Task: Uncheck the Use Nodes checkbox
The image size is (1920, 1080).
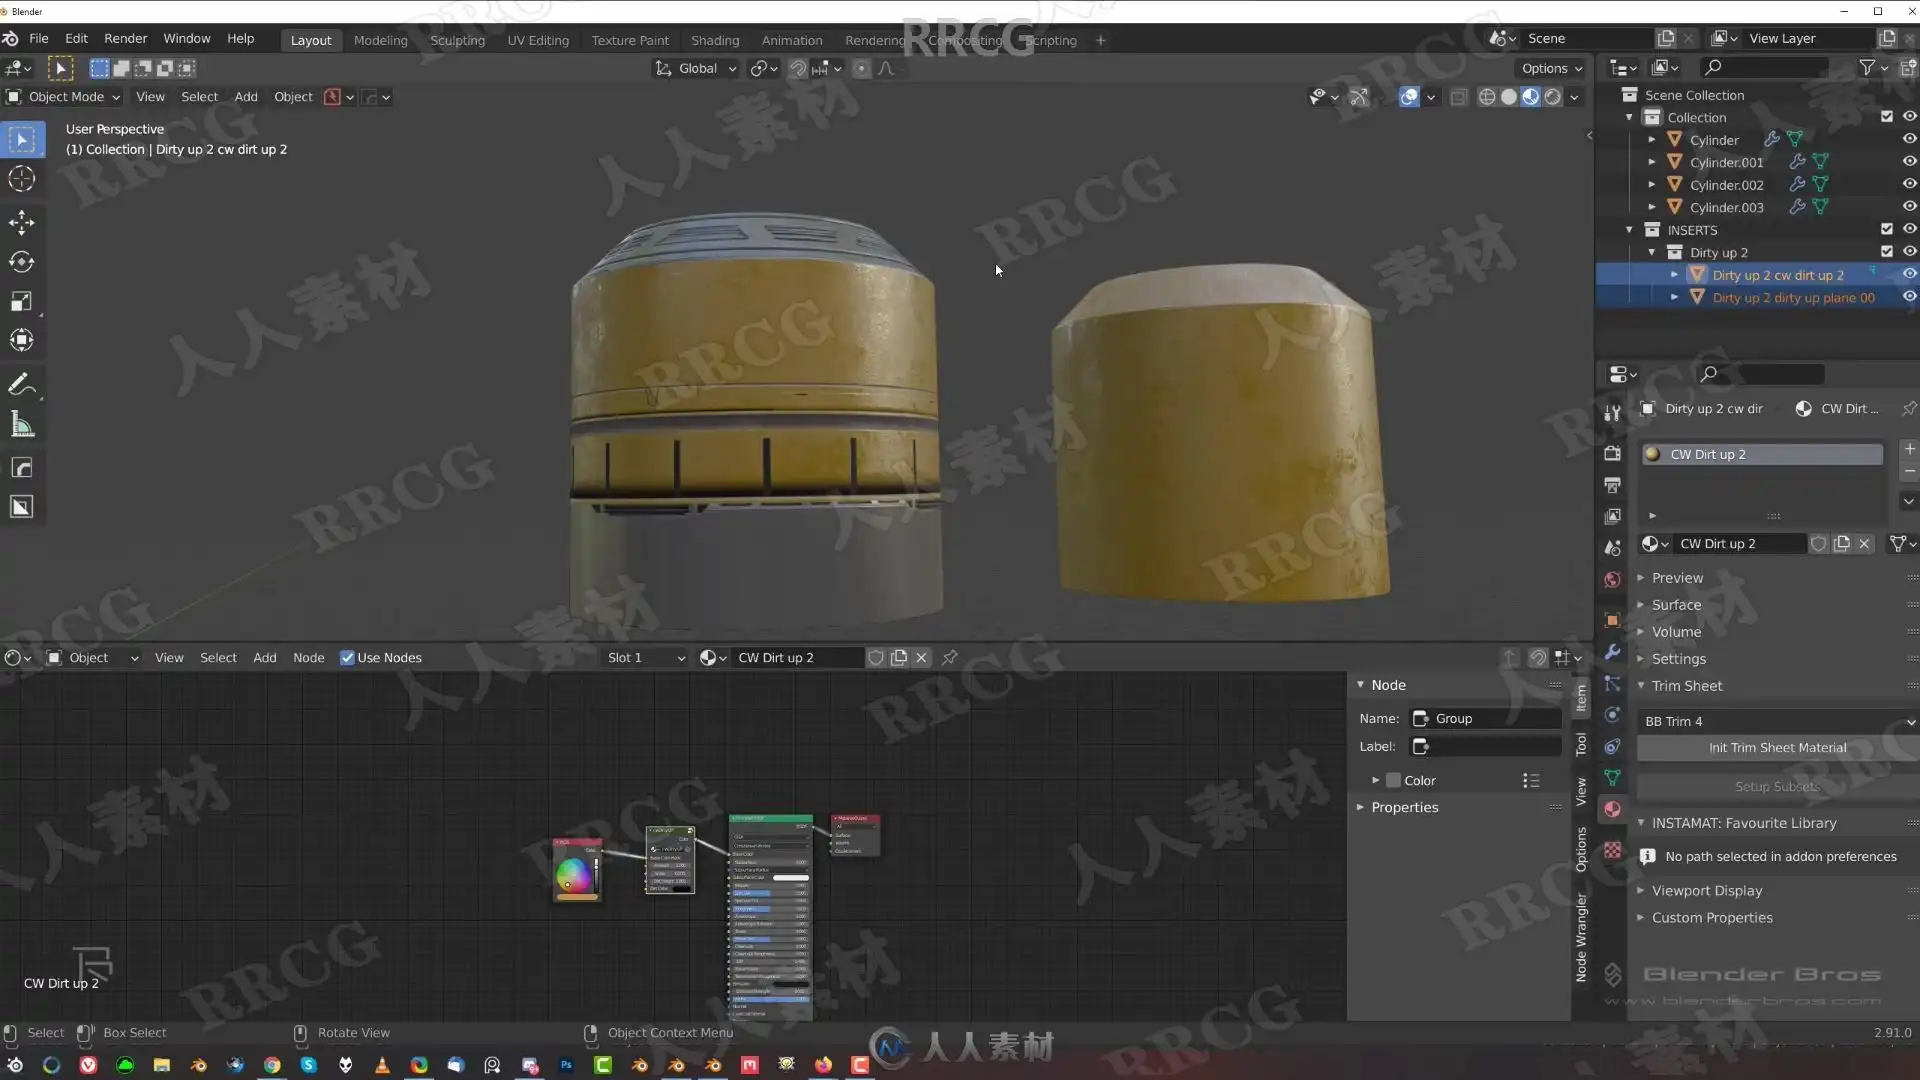Action: coord(347,658)
